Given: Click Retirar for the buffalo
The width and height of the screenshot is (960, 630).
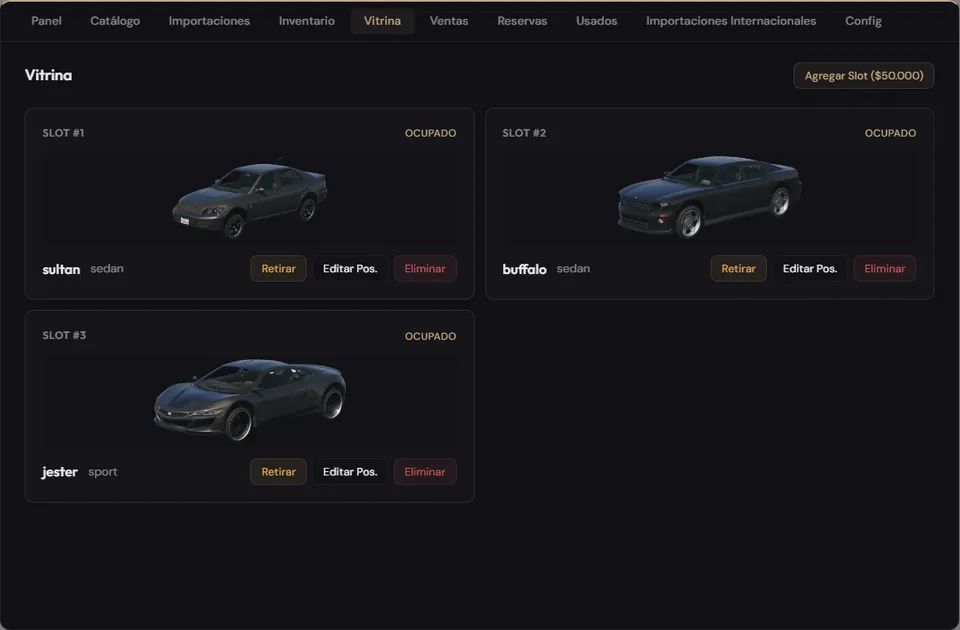Looking at the screenshot, I should [738, 269].
